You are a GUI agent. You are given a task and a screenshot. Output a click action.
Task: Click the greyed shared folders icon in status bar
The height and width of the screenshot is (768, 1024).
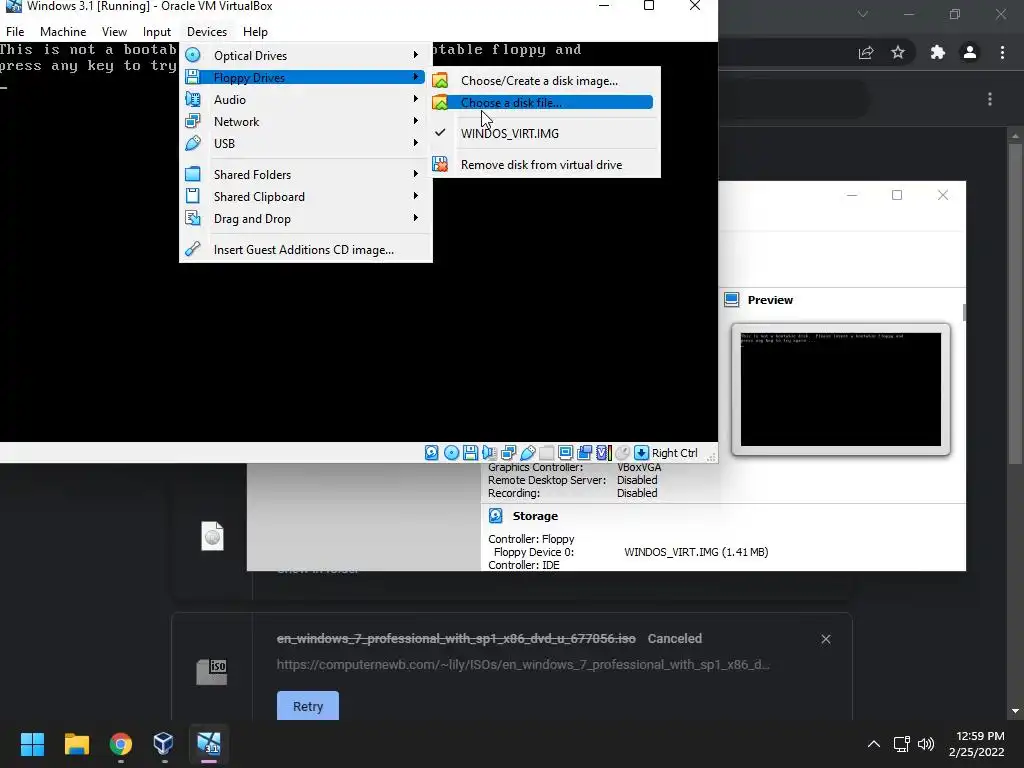point(547,453)
